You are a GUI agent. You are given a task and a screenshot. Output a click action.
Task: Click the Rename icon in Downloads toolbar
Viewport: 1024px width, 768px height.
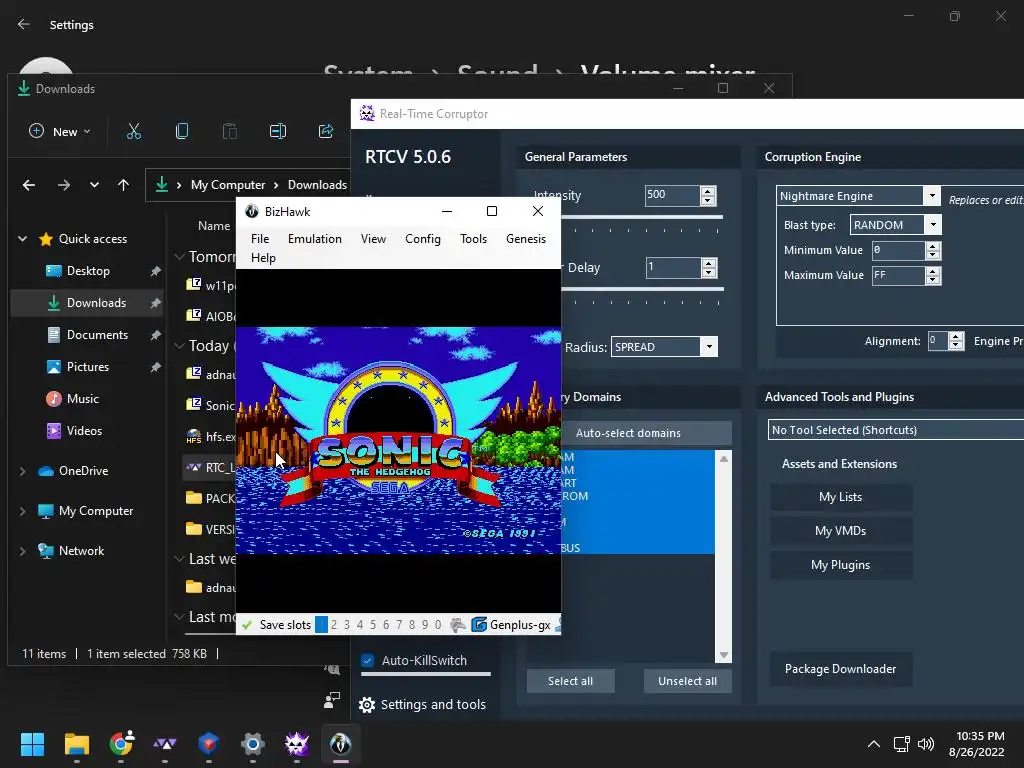tap(278, 131)
